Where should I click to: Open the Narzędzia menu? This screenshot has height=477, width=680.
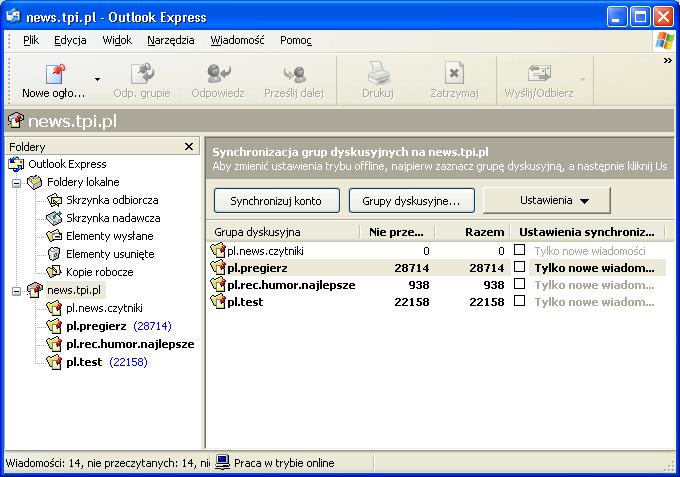(x=170, y=41)
